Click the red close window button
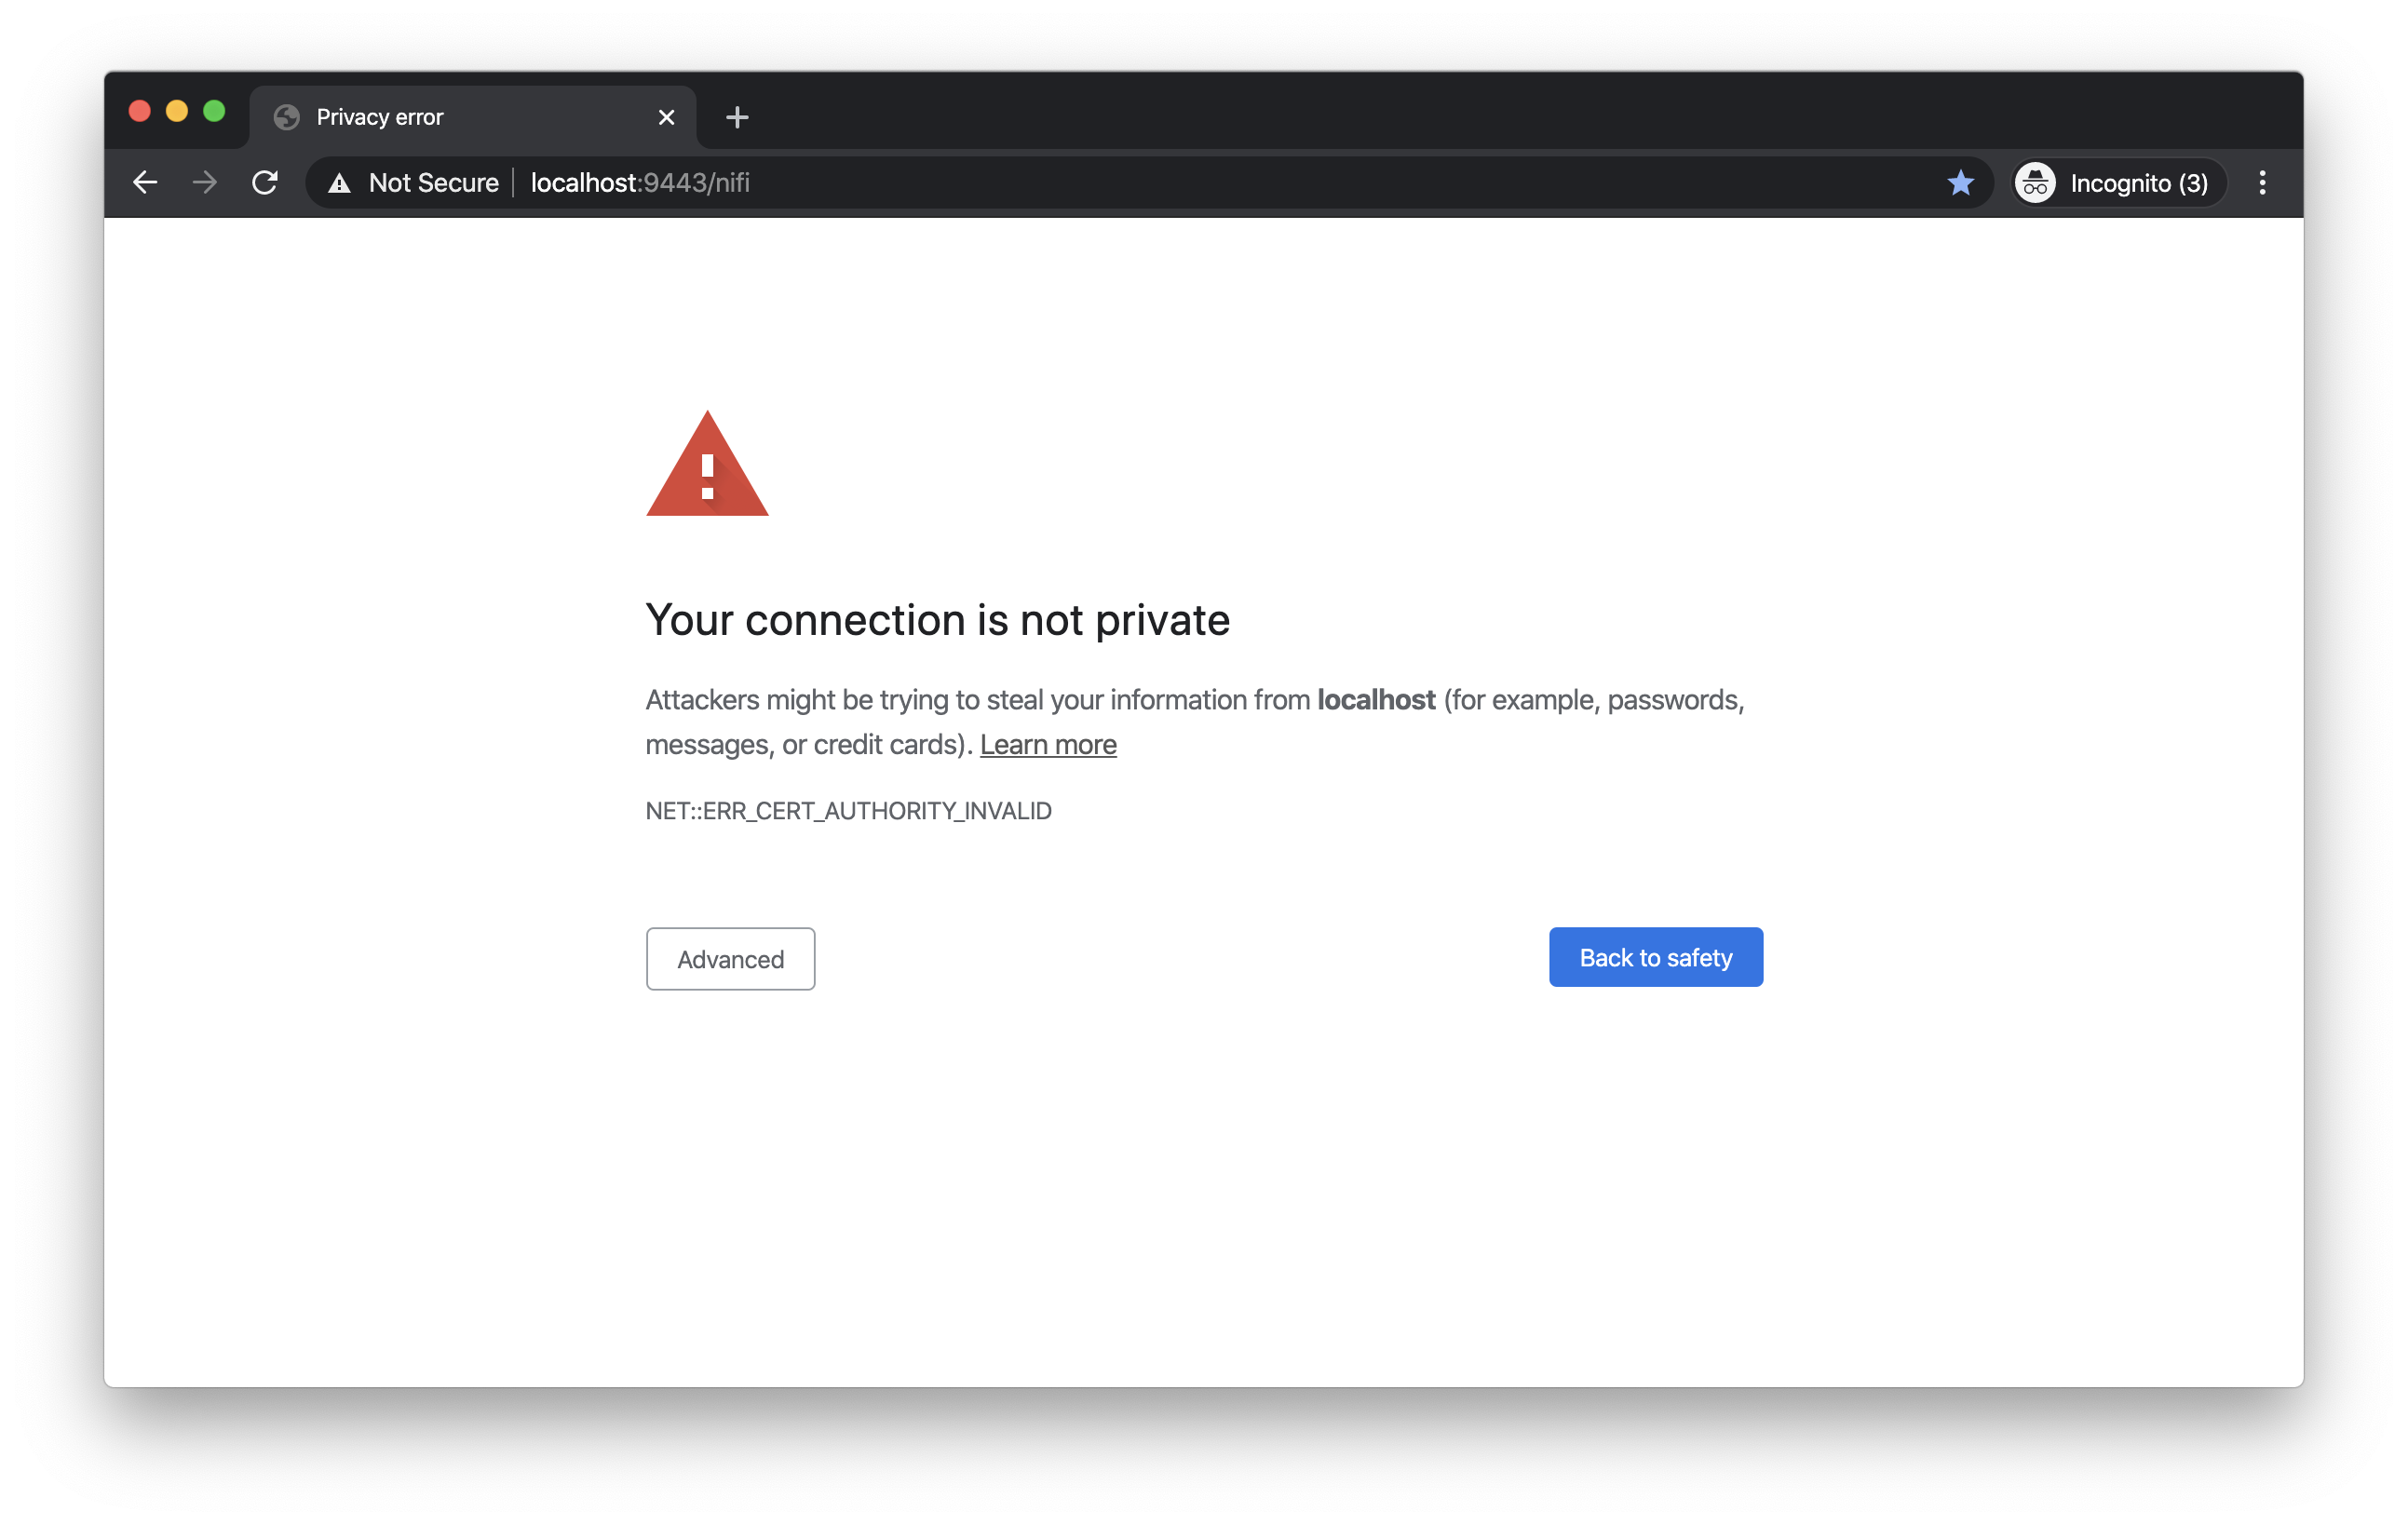The image size is (2408, 1525). coord(140,111)
